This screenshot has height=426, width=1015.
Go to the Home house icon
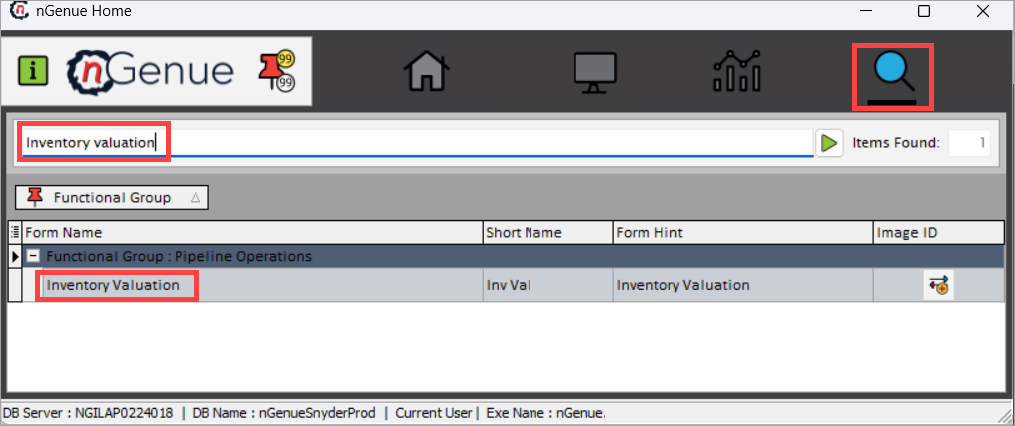427,71
